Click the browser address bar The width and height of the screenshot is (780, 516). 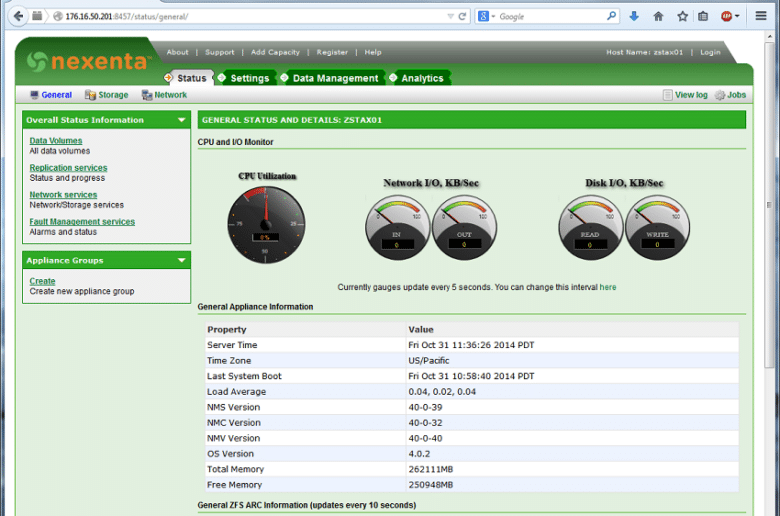(x=254, y=16)
